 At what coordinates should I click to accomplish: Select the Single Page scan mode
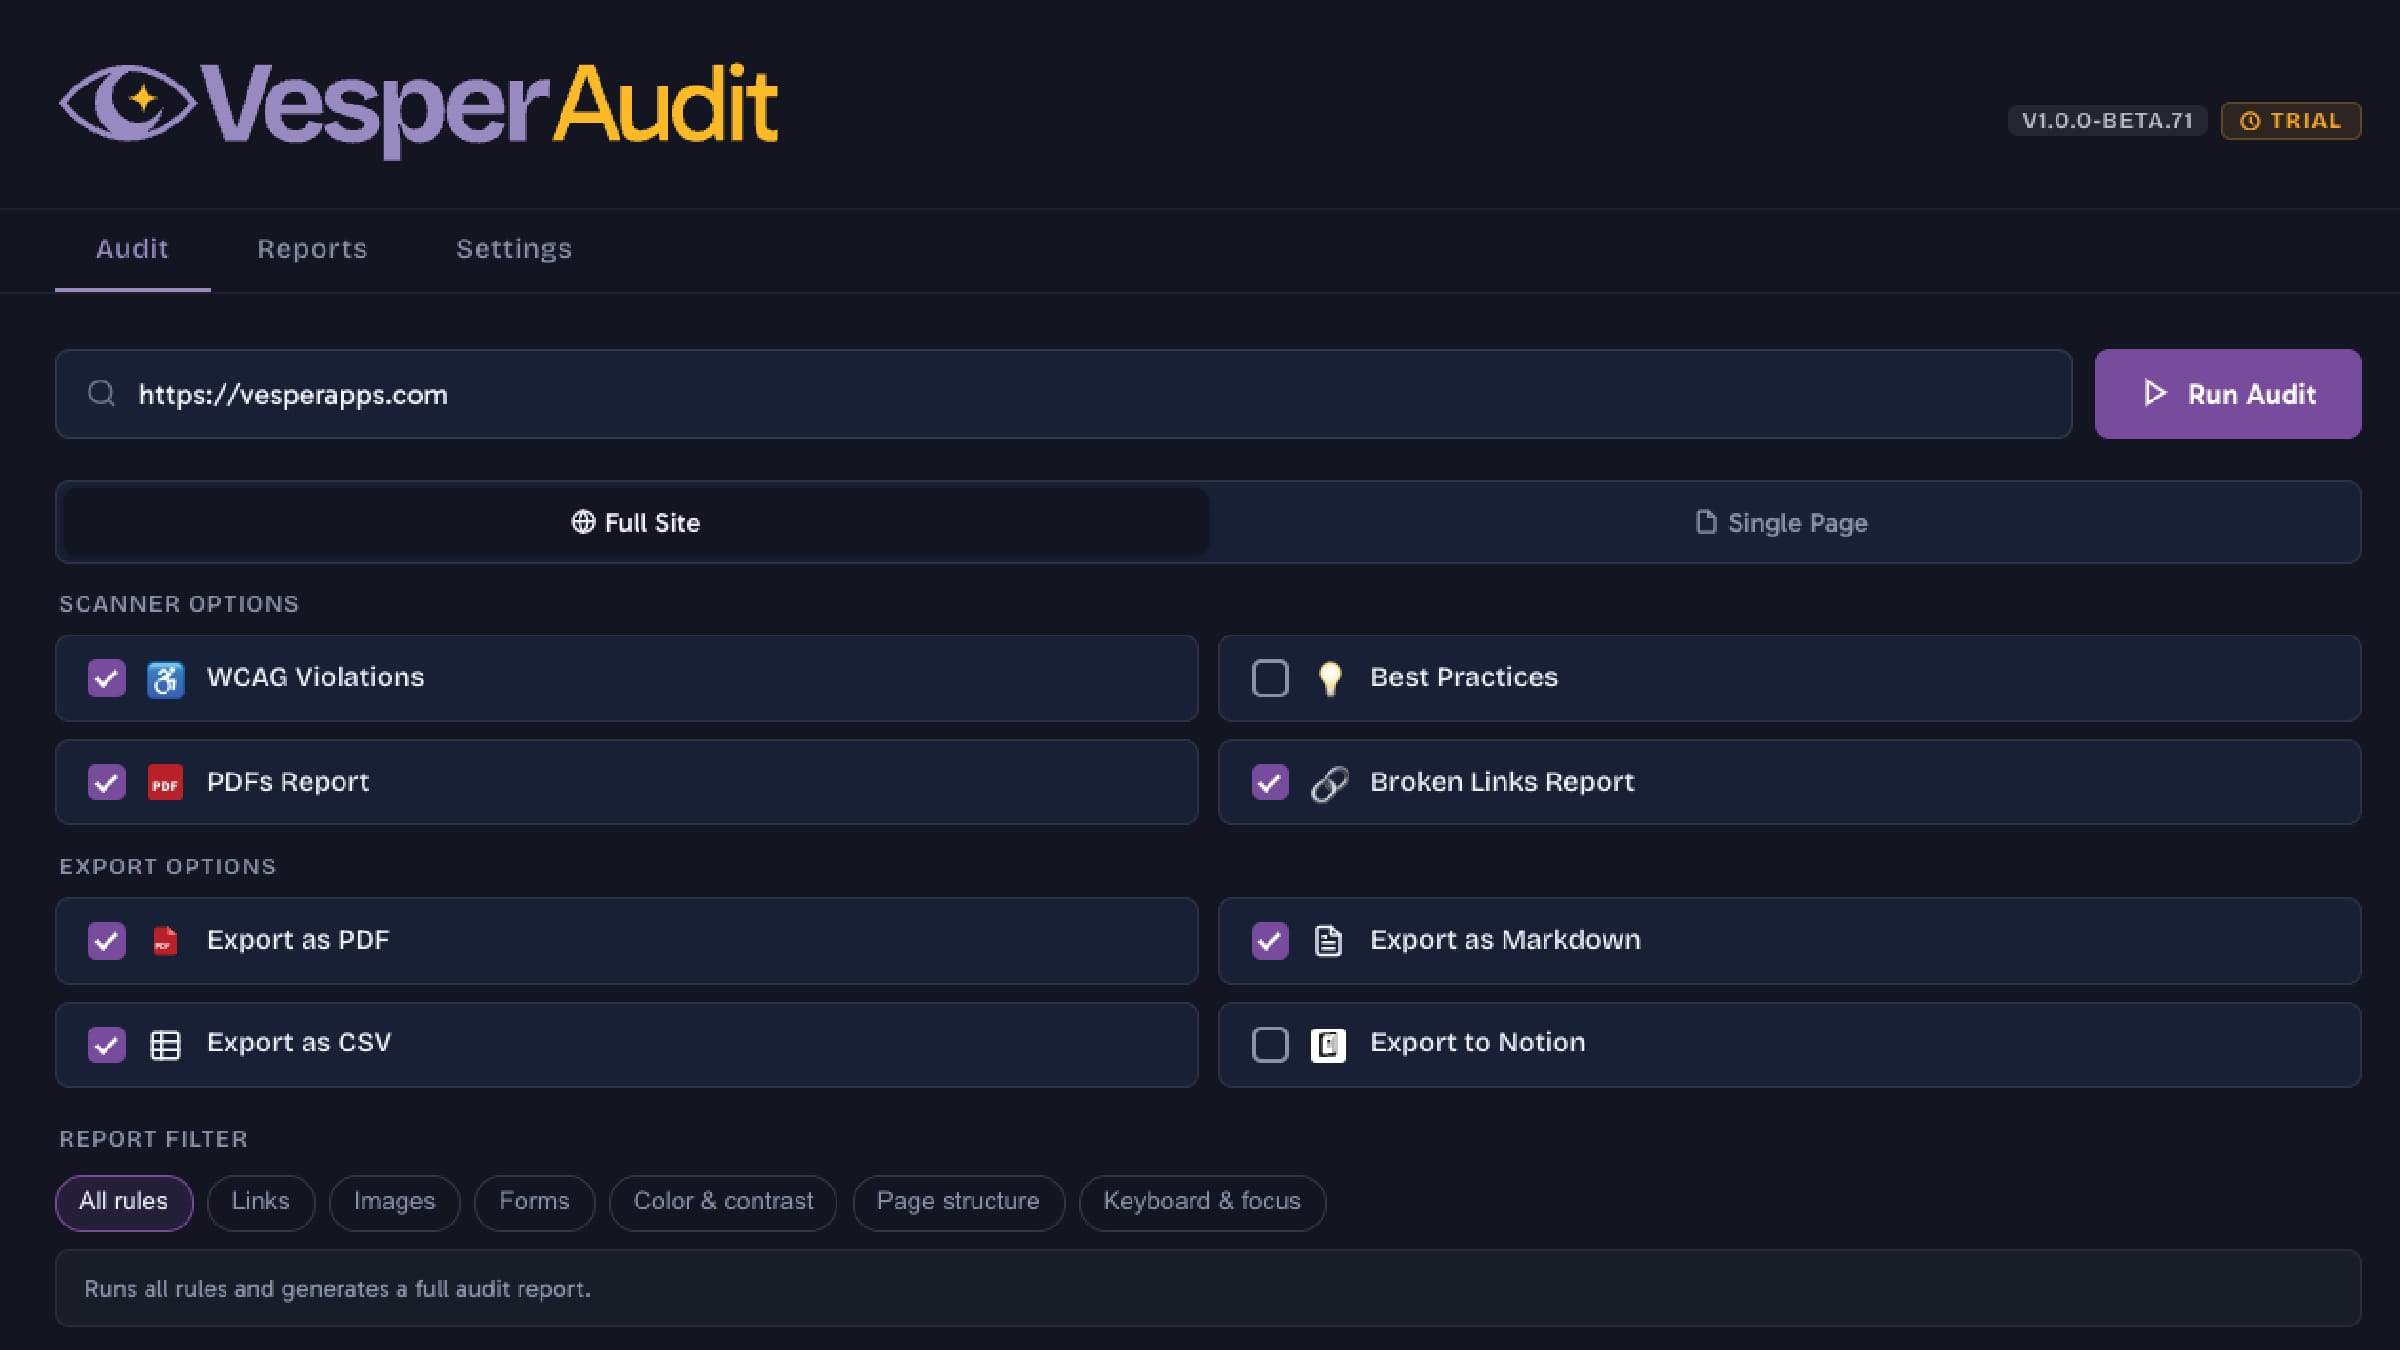tap(1782, 523)
